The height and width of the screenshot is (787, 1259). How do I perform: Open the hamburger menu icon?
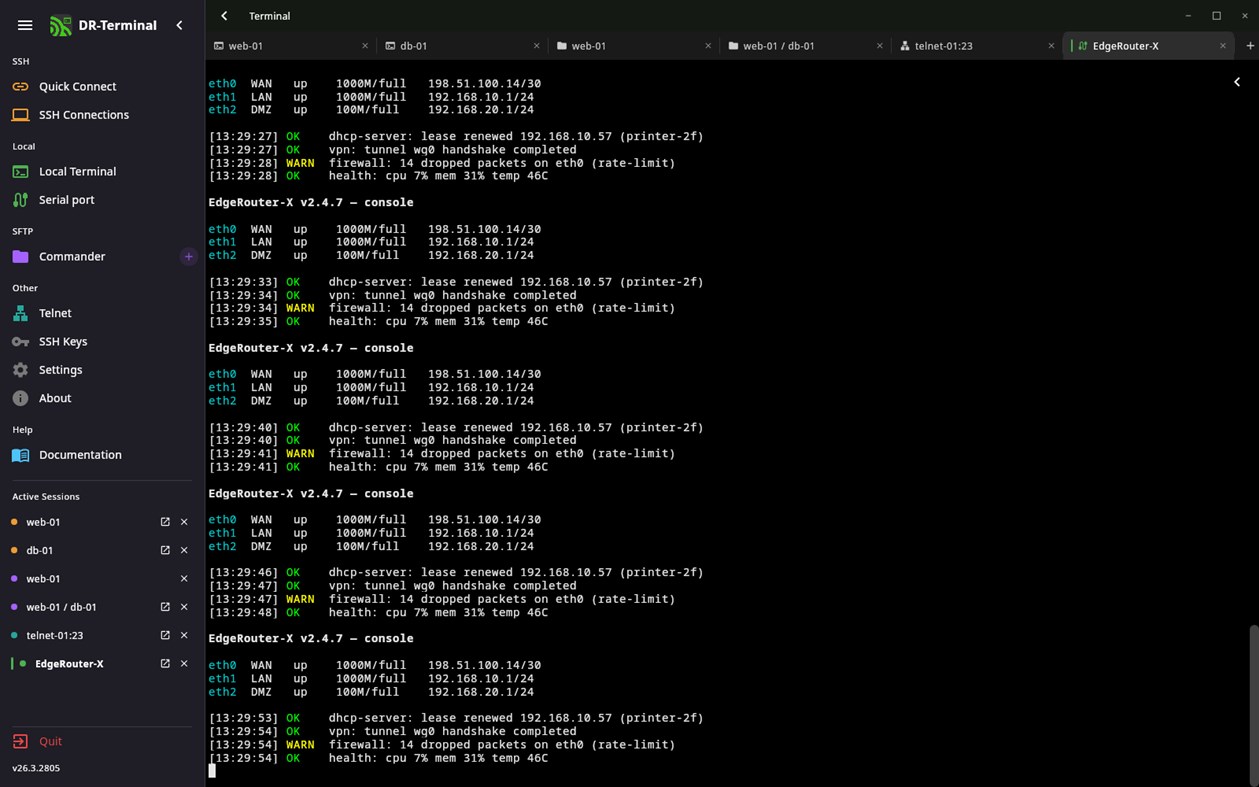(x=25, y=25)
